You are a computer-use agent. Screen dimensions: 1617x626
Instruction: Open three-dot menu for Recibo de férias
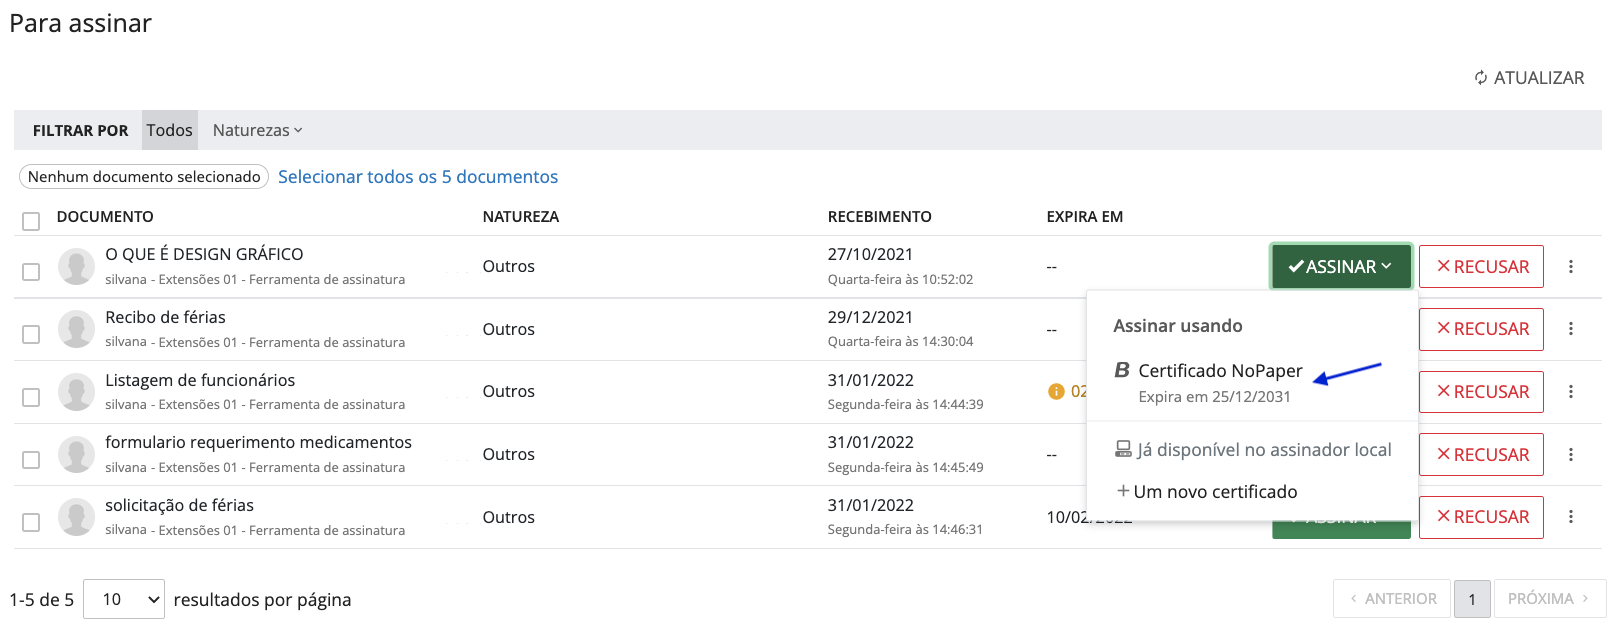coord(1570,329)
